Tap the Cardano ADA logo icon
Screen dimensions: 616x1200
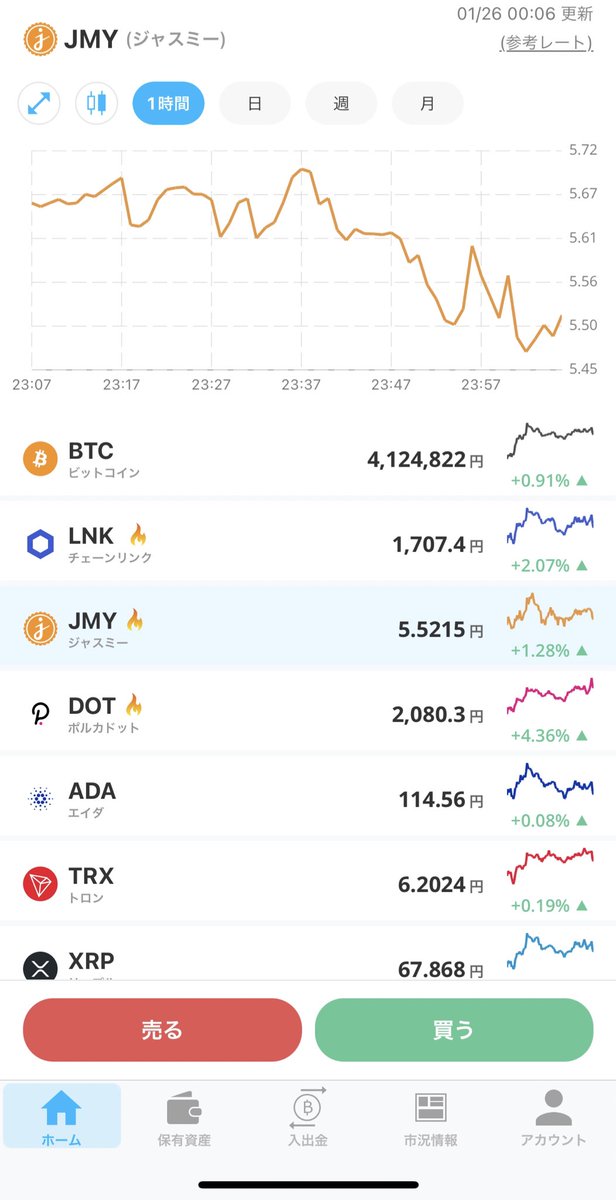(41, 799)
